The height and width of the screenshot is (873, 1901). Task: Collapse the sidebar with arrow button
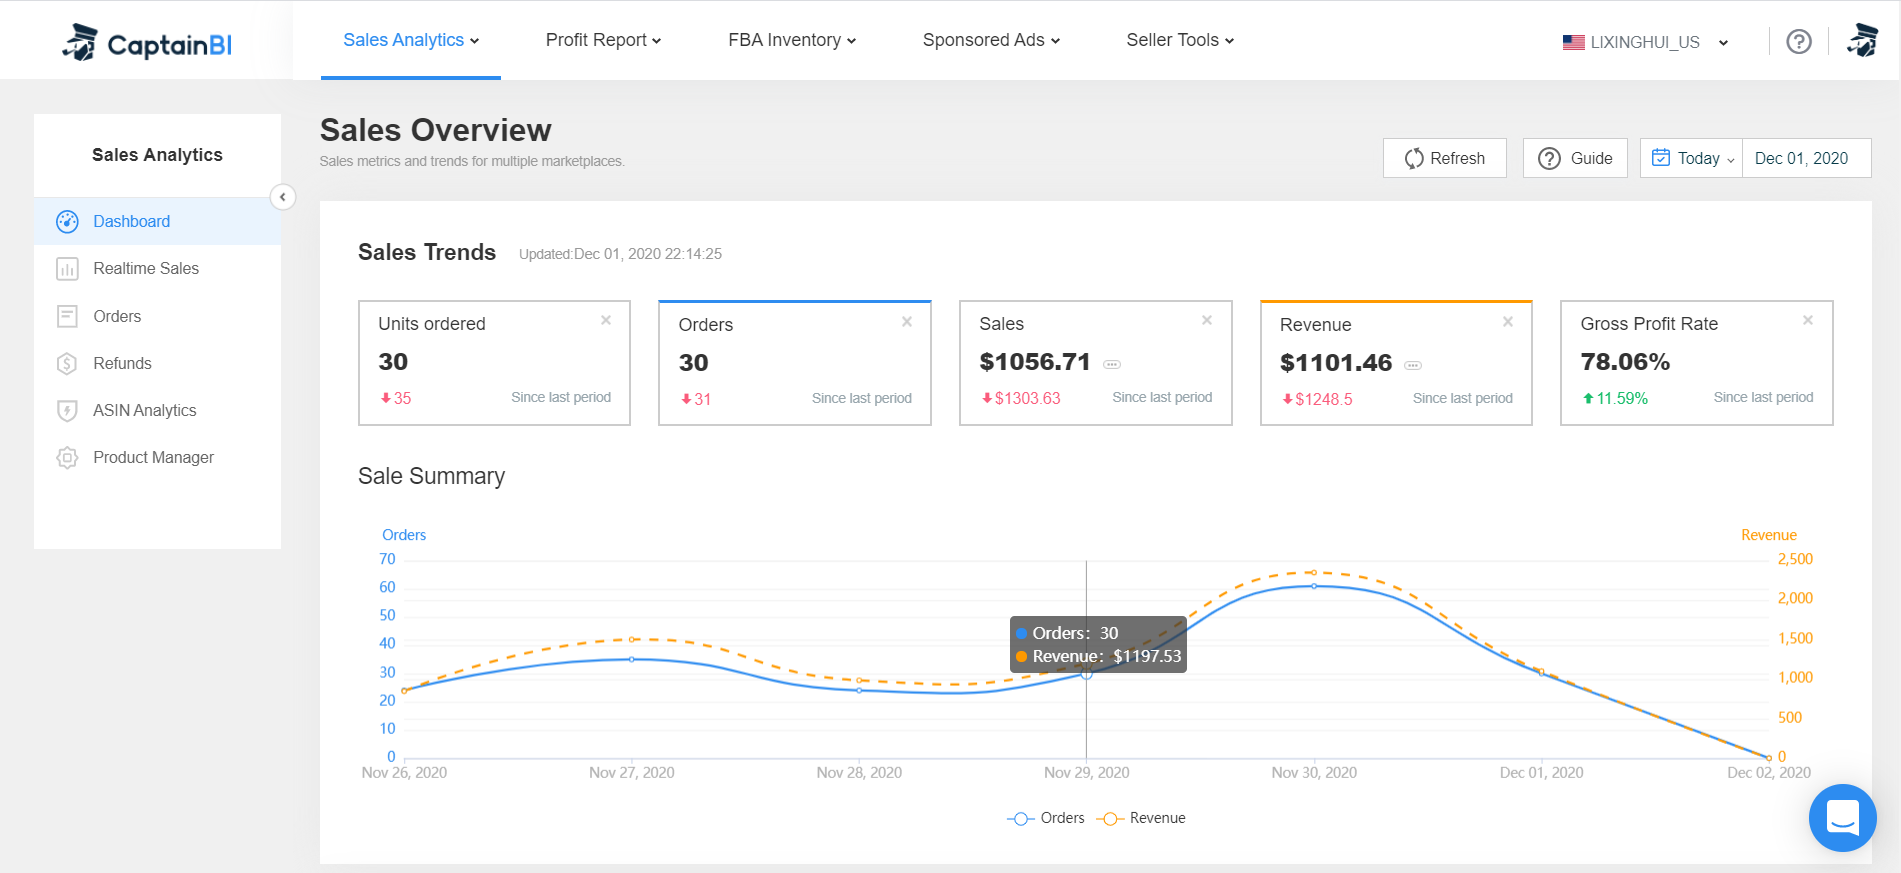pyautogui.click(x=283, y=197)
